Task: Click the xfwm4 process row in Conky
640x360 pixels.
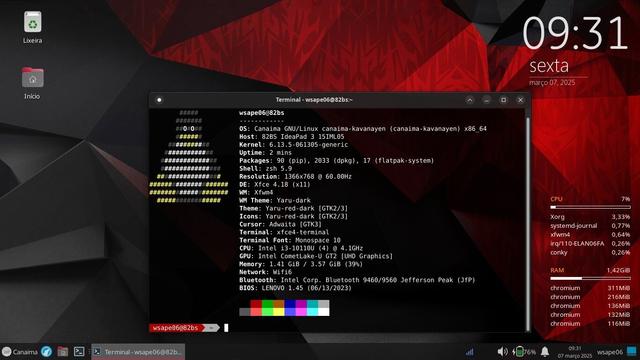Action: [590, 235]
